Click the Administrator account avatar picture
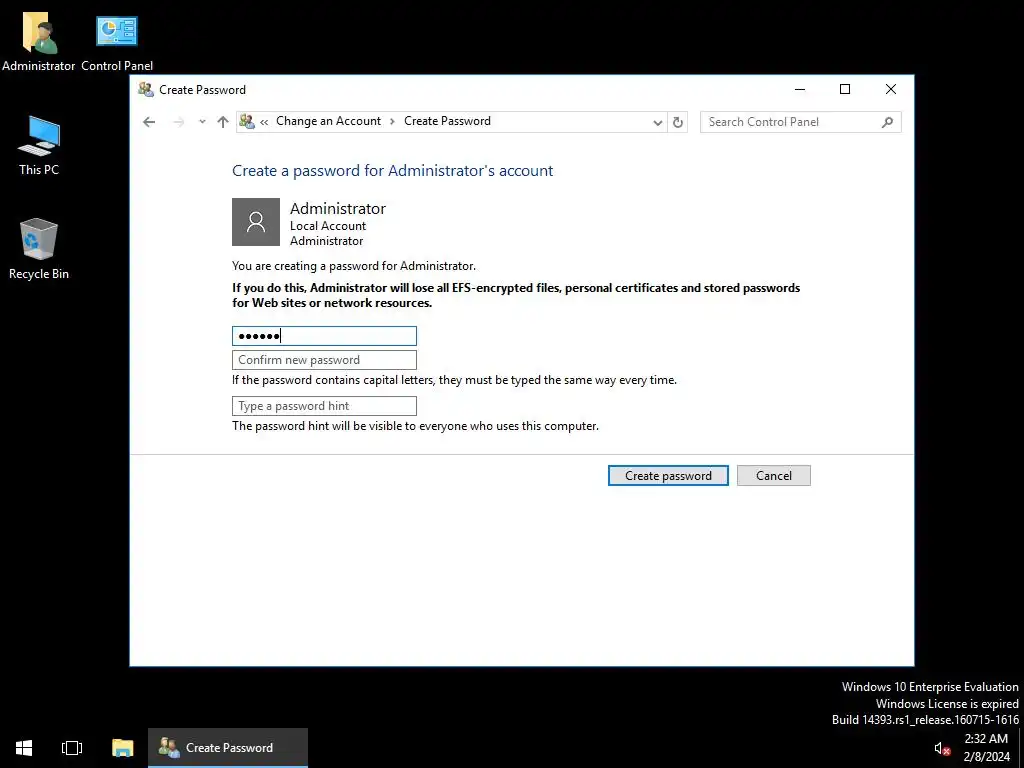This screenshot has height=768, width=1024. (x=256, y=222)
